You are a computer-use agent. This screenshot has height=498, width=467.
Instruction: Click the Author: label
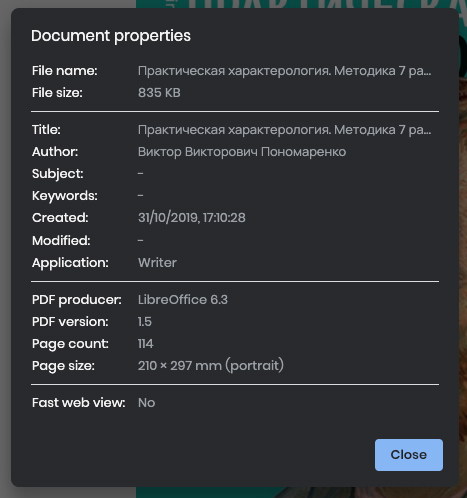point(55,152)
